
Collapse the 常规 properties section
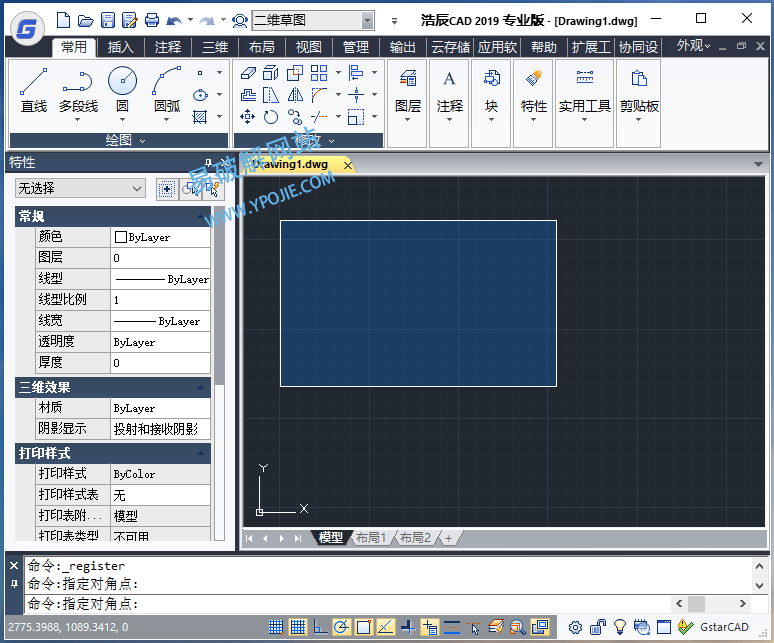tap(201, 216)
